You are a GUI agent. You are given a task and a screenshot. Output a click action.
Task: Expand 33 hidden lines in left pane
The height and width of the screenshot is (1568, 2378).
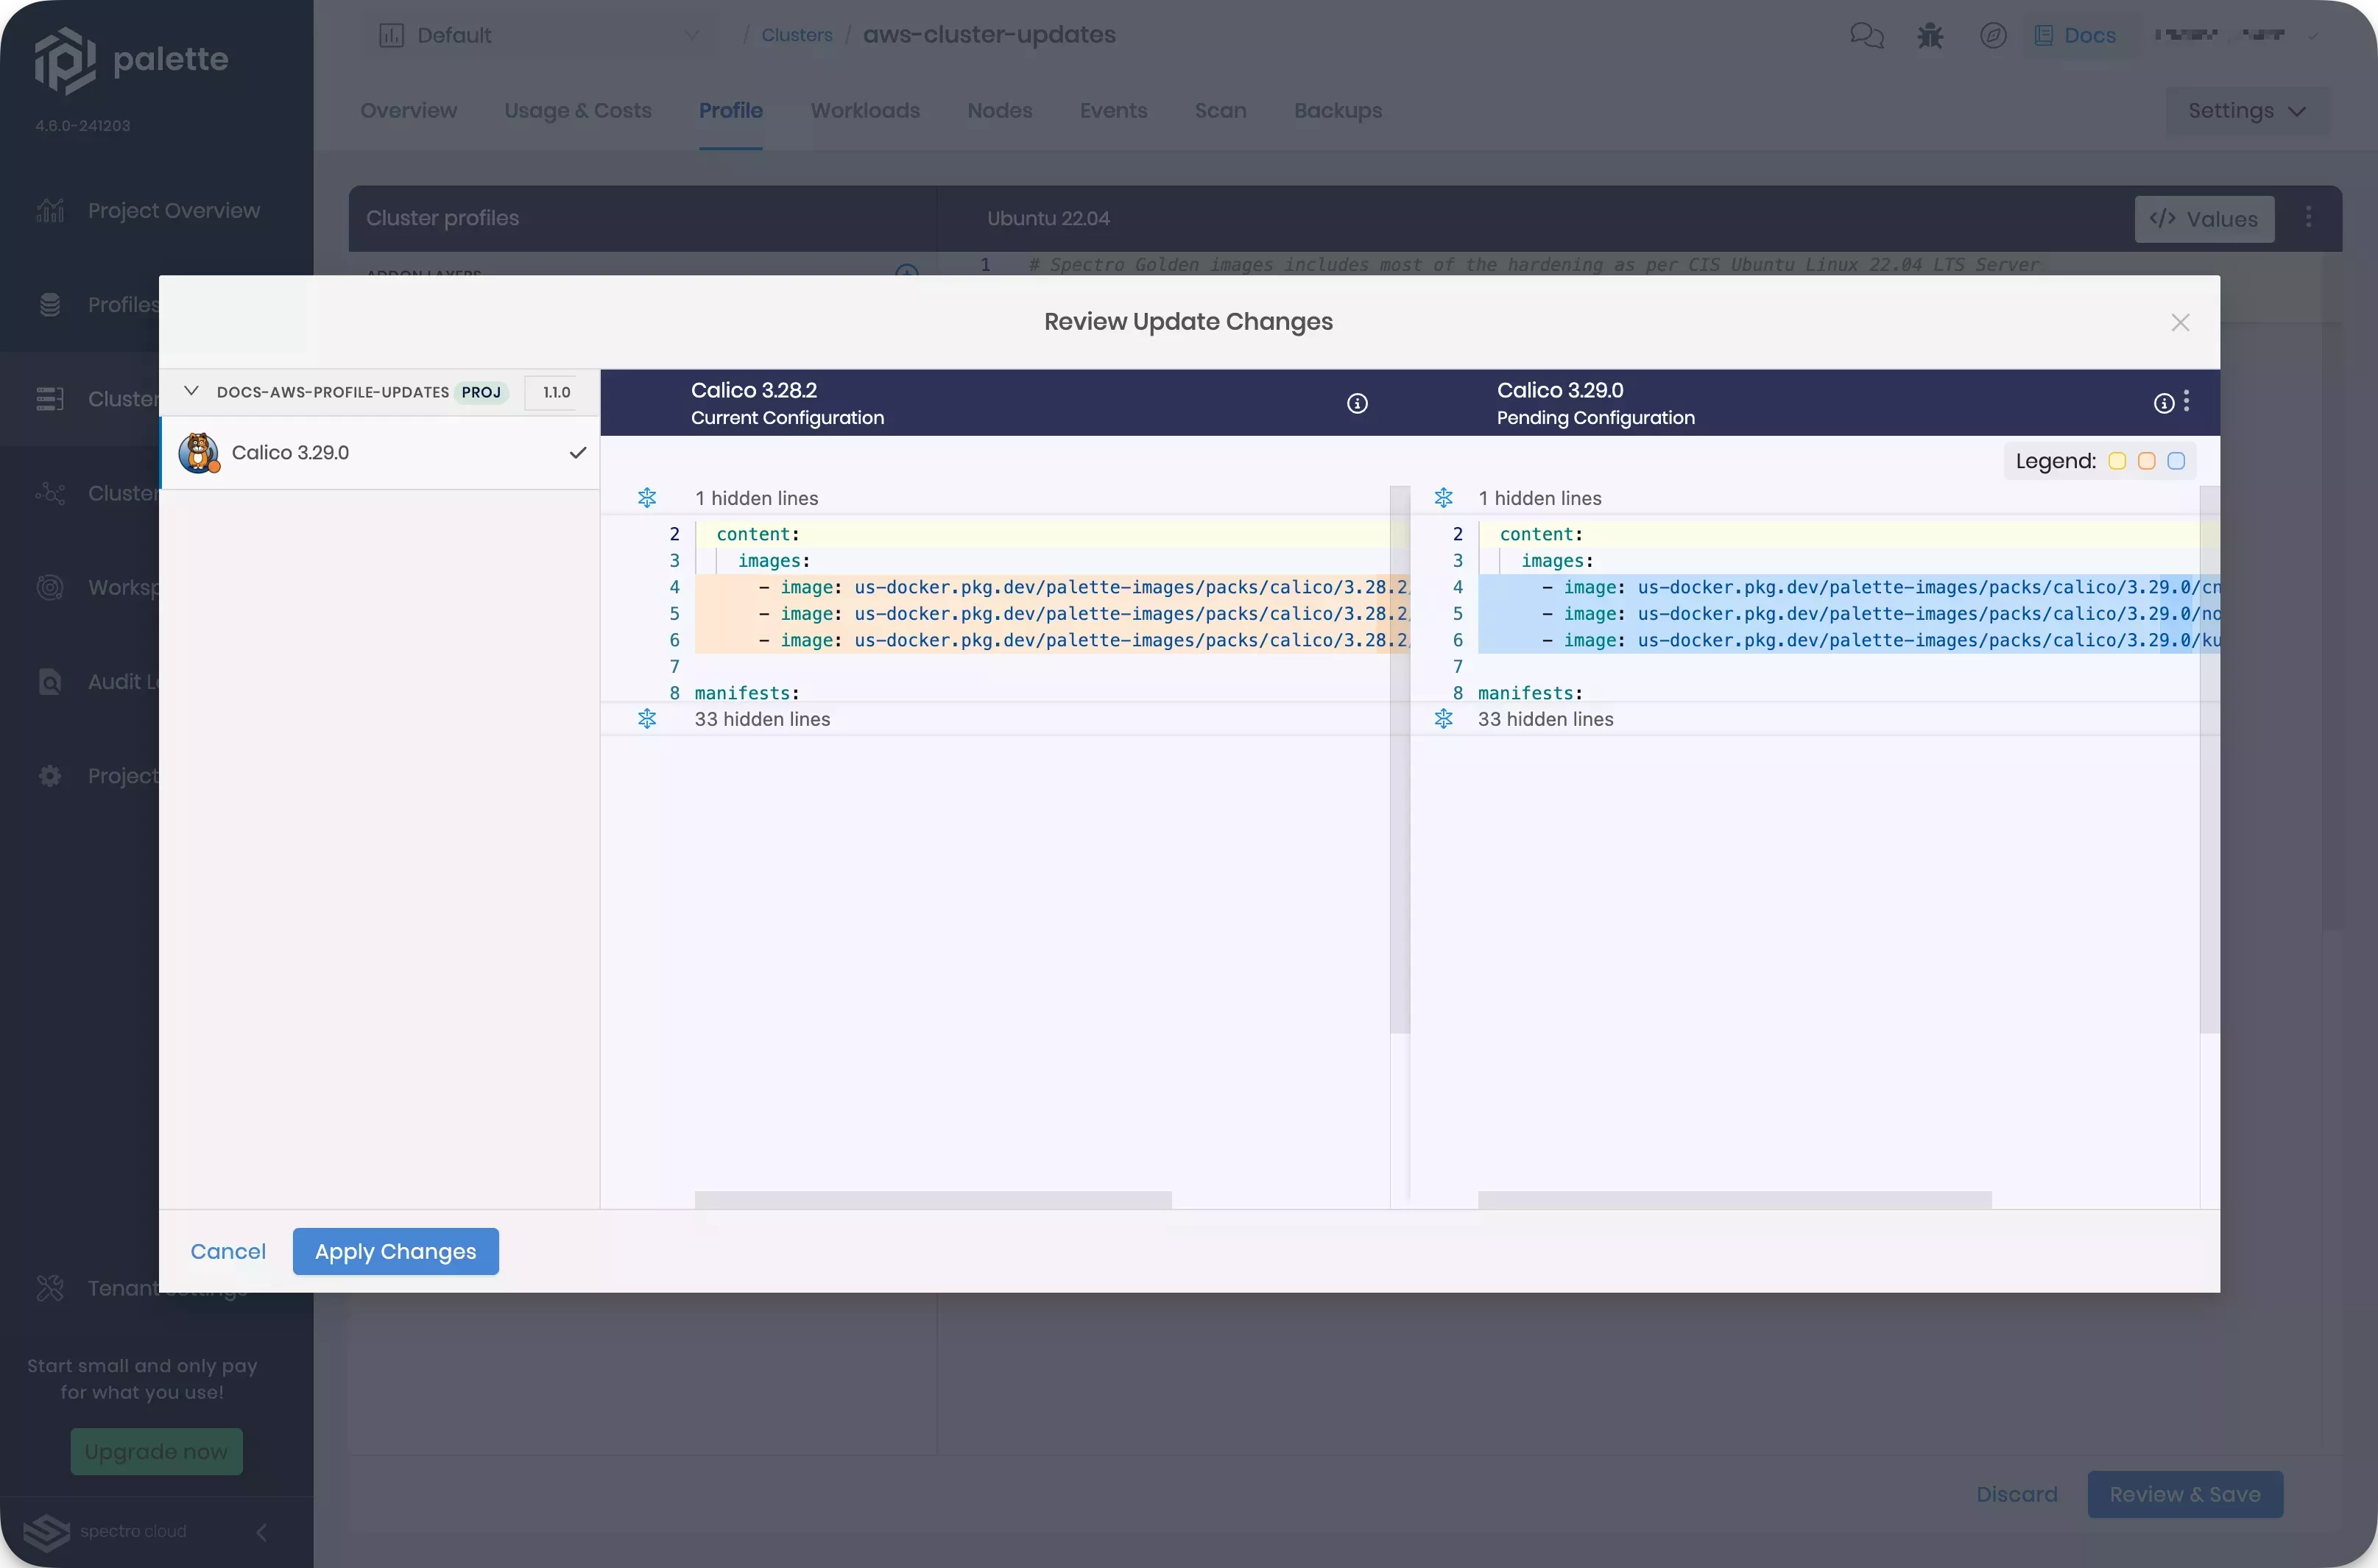647,719
